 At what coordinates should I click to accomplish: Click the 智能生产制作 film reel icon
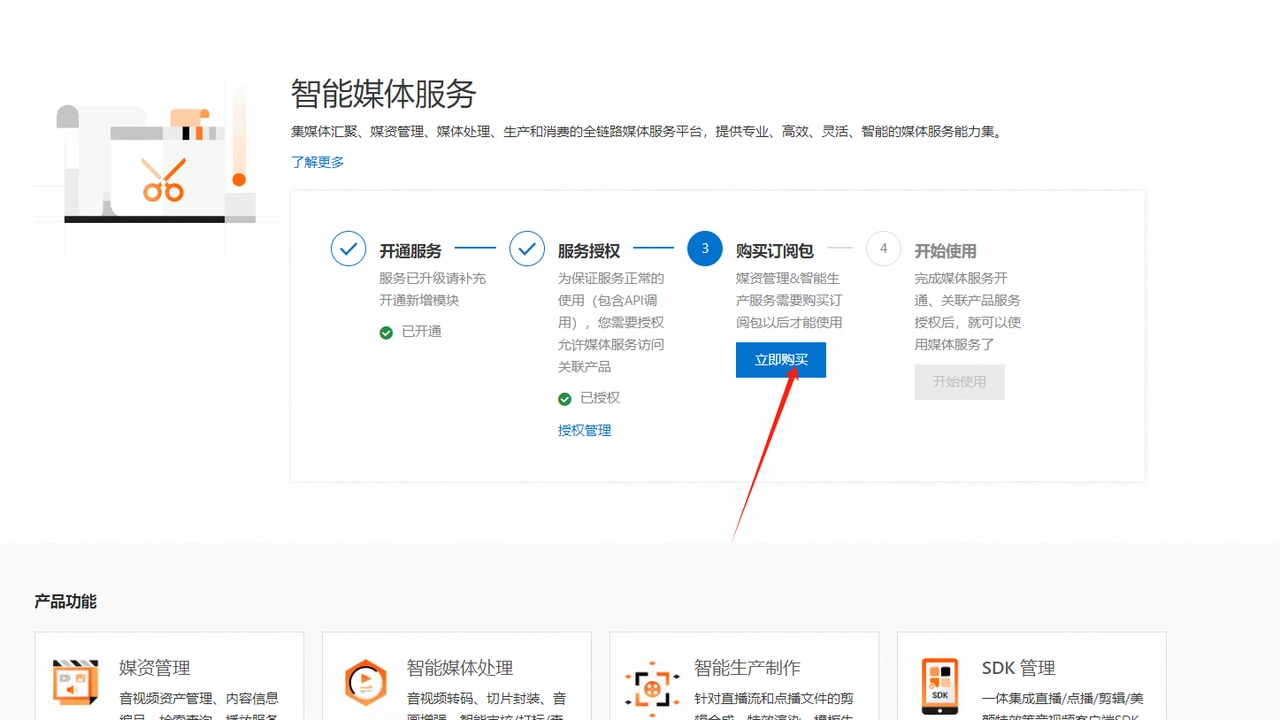click(652, 687)
